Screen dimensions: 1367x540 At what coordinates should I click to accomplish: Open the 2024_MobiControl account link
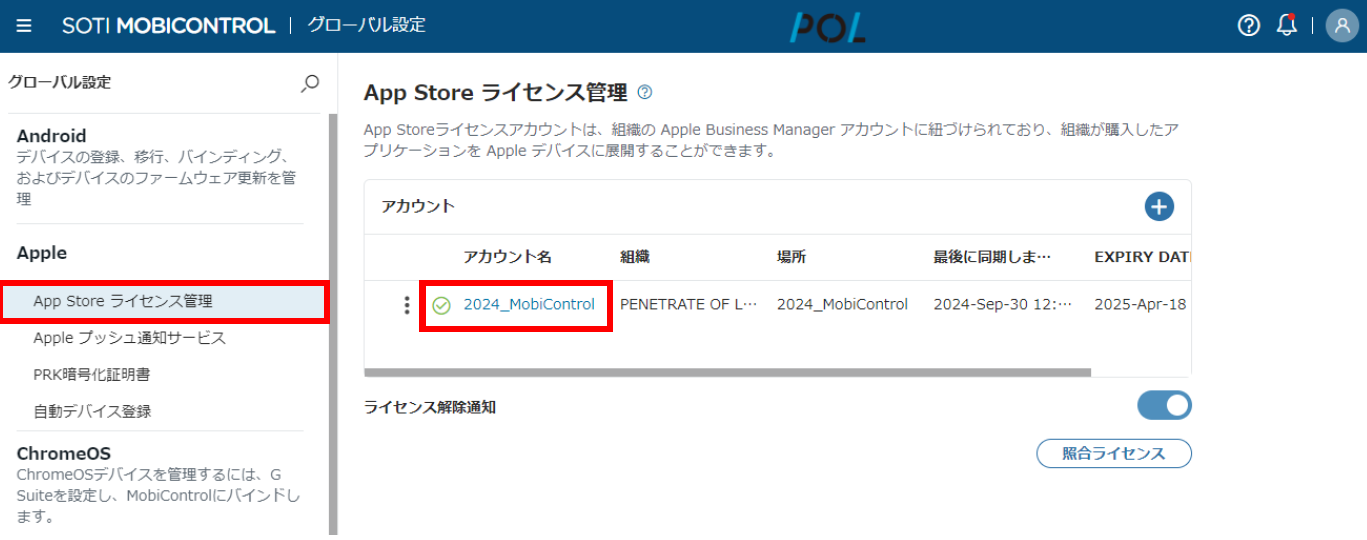coord(529,305)
